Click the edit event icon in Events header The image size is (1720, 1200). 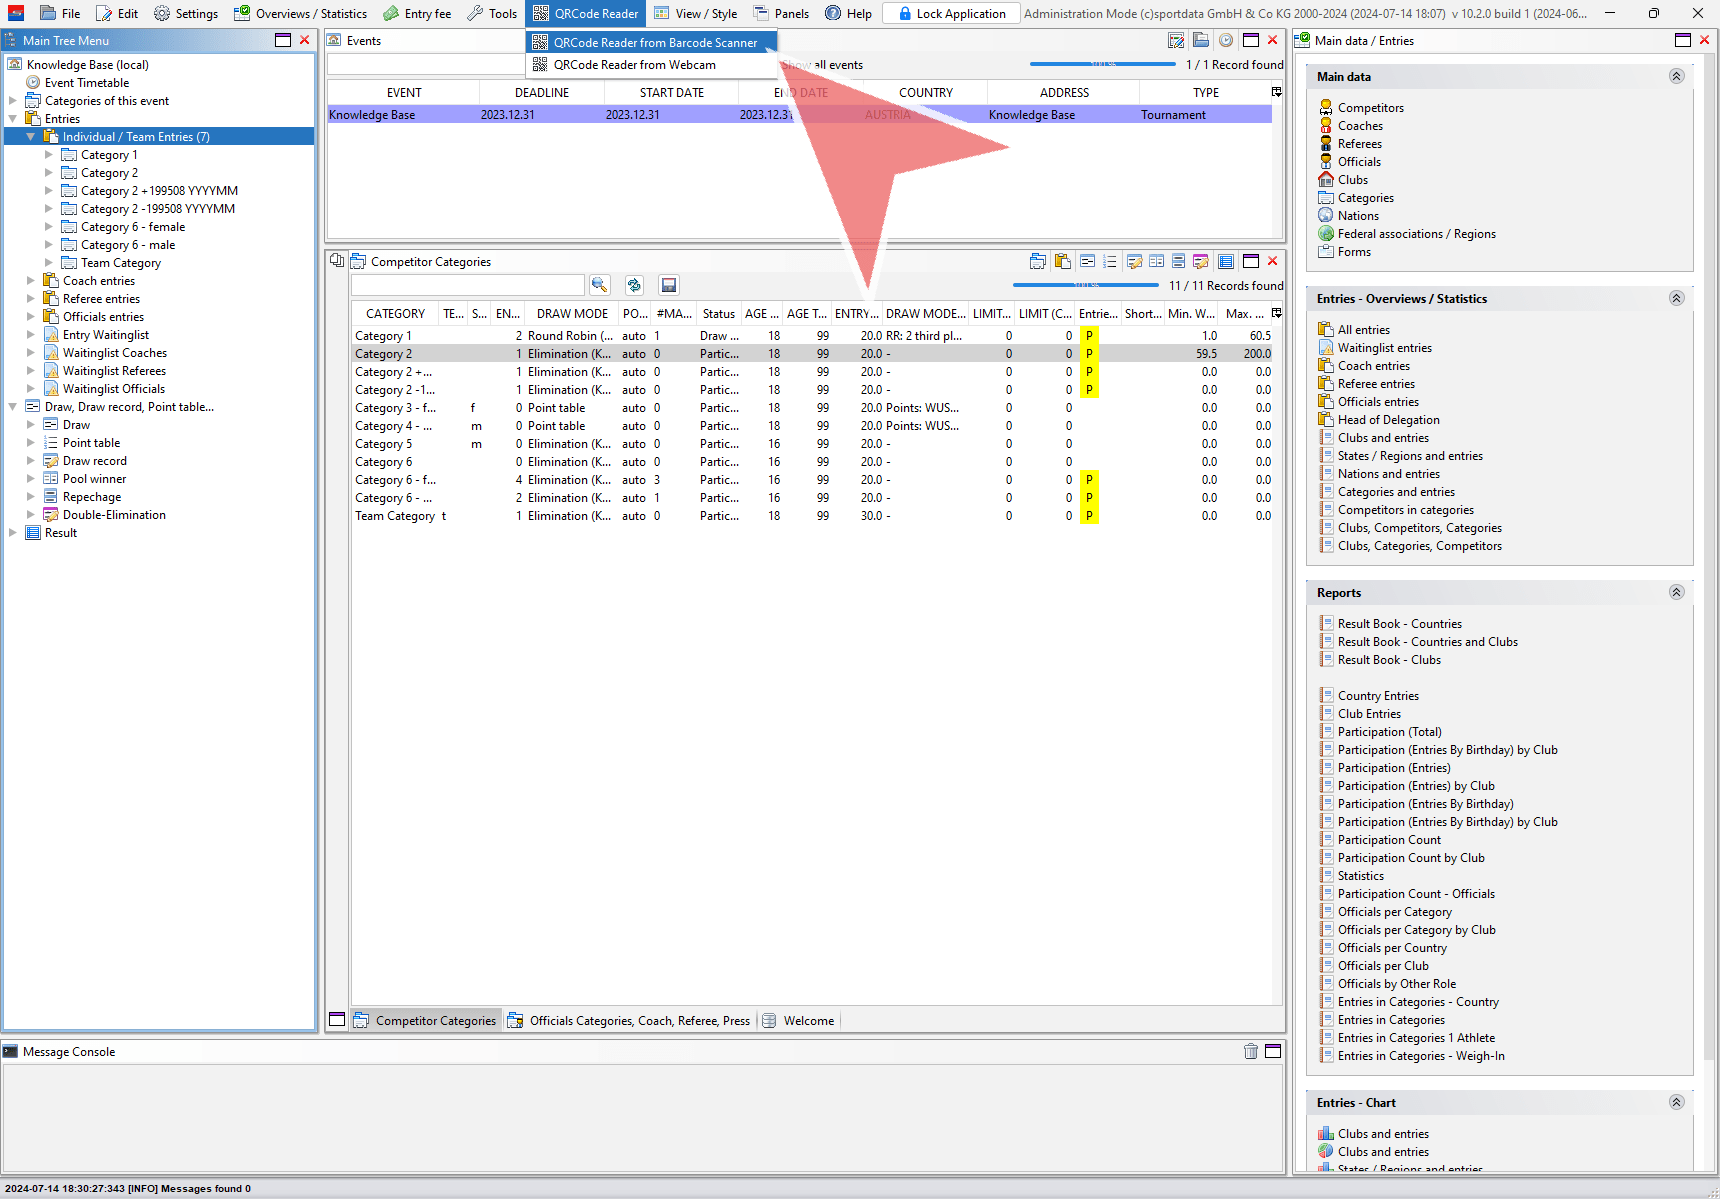[1176, 40]
